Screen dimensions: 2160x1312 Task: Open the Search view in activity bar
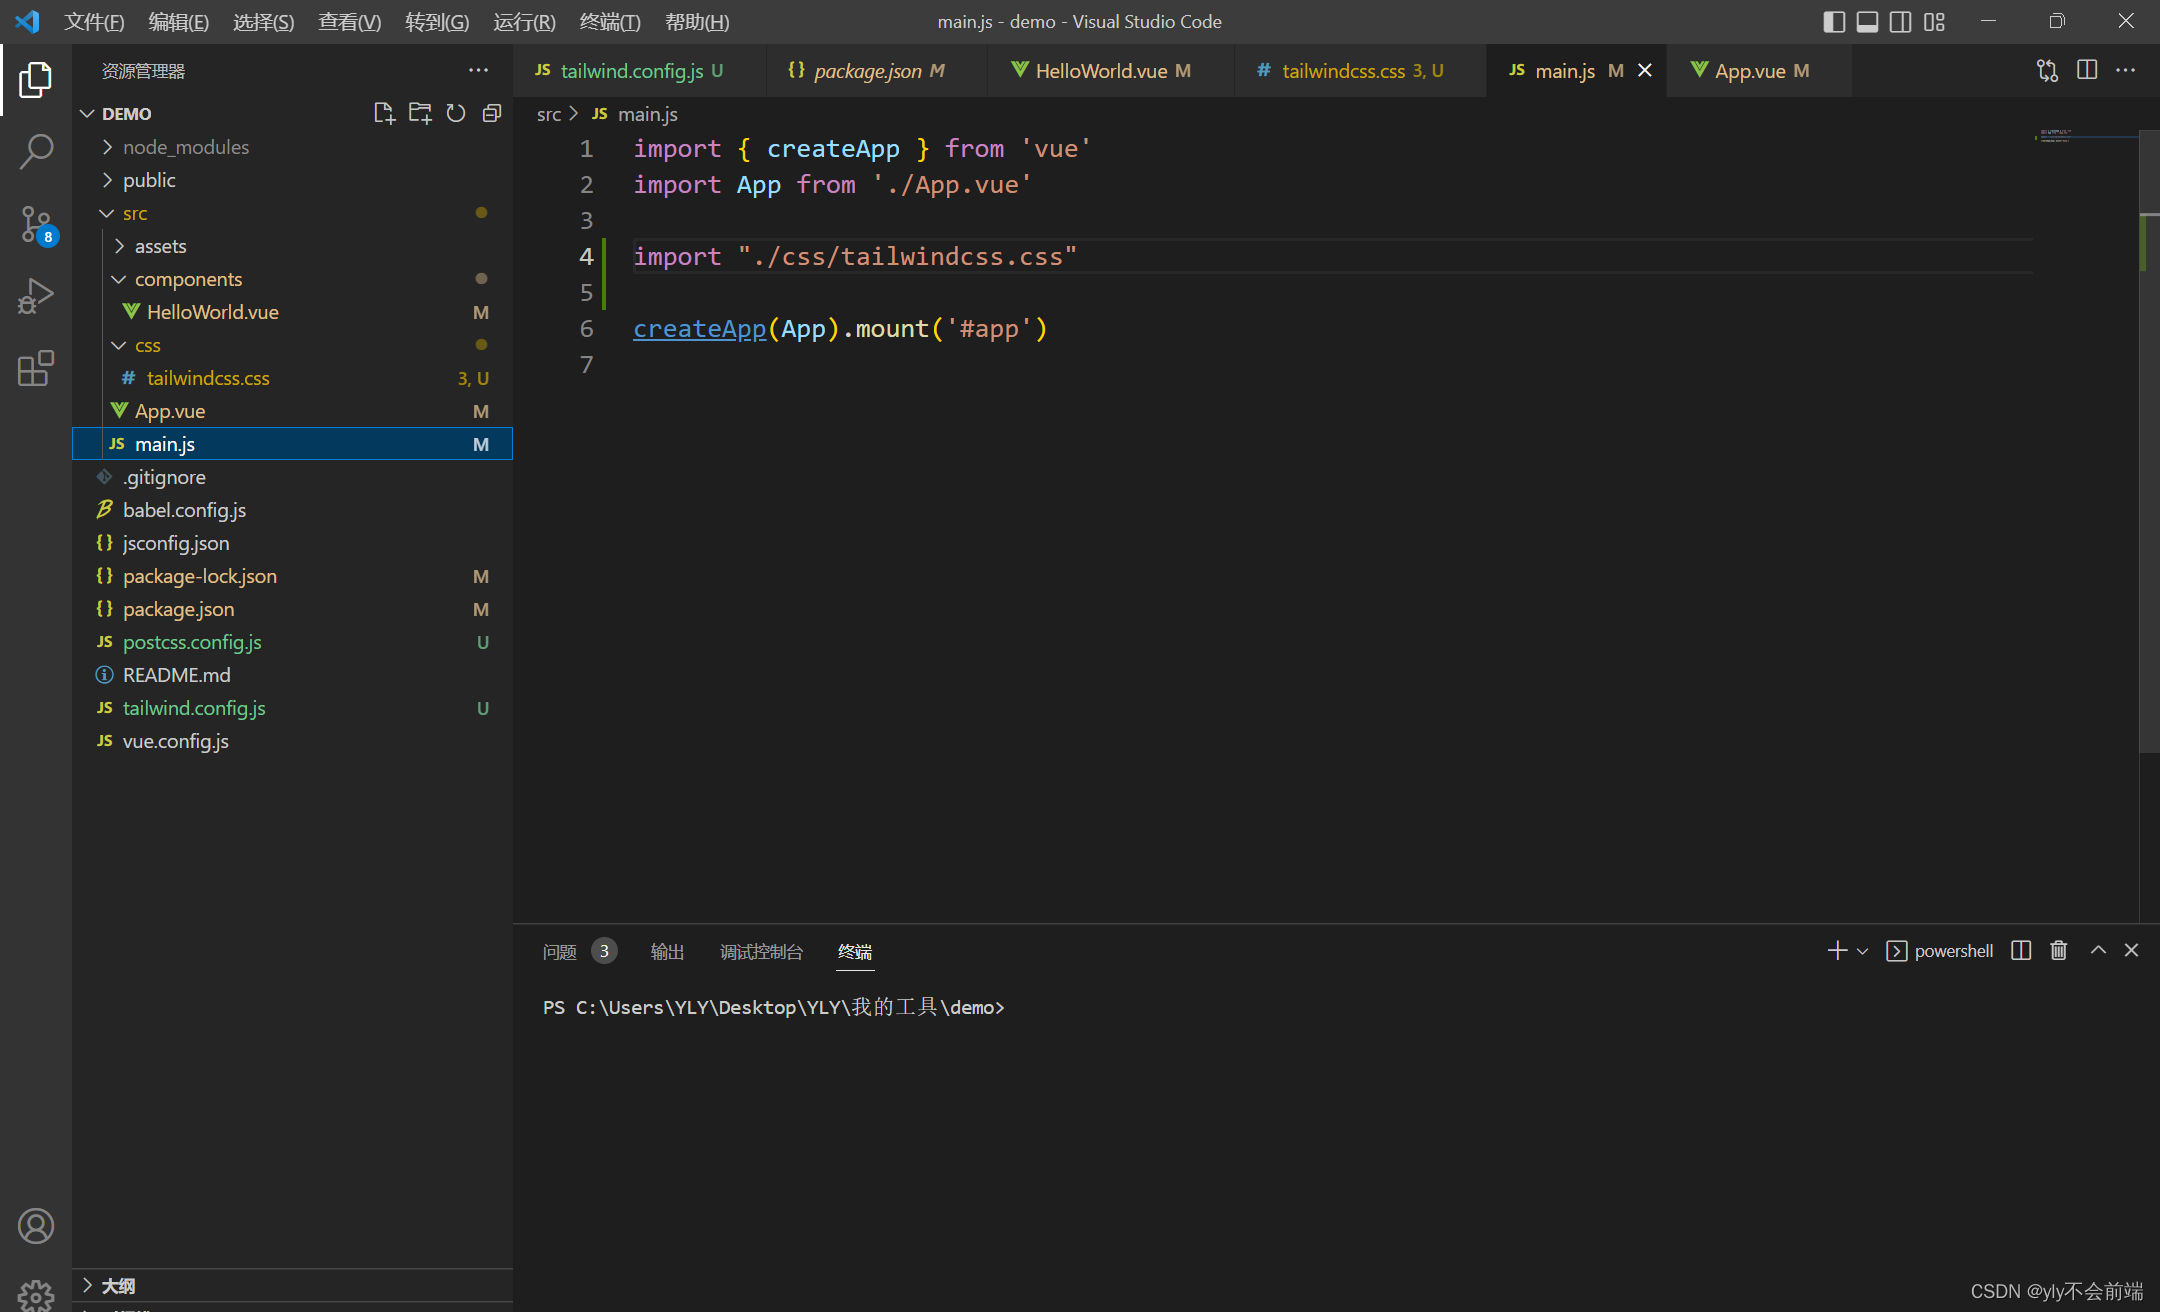click(36, 152)
